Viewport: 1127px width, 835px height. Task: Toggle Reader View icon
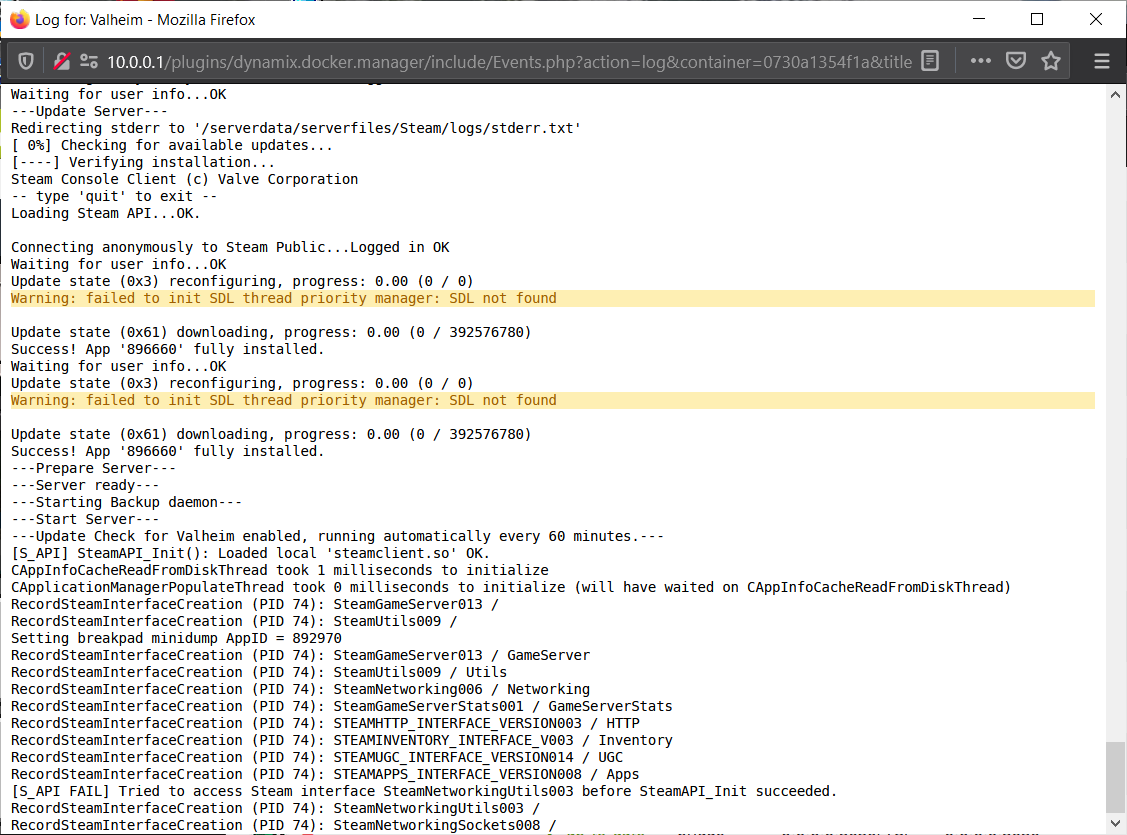(x=930, y=61)
